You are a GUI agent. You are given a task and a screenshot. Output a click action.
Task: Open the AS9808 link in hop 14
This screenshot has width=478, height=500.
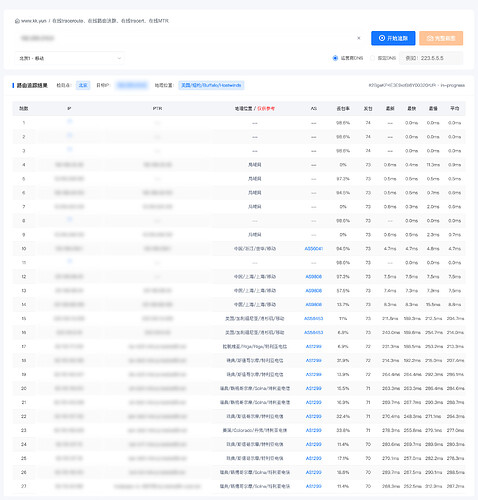(x=314, y=305)
